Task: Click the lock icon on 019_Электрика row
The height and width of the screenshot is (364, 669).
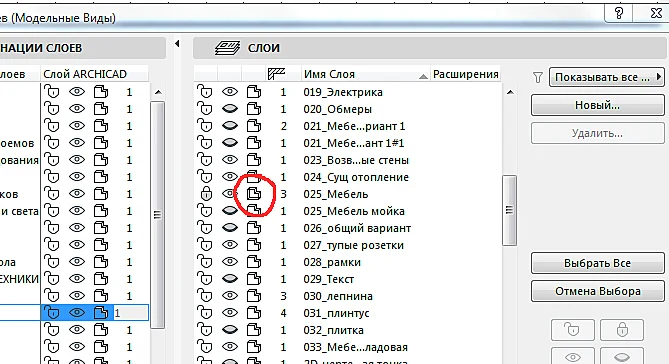Action: click(205, 92)
